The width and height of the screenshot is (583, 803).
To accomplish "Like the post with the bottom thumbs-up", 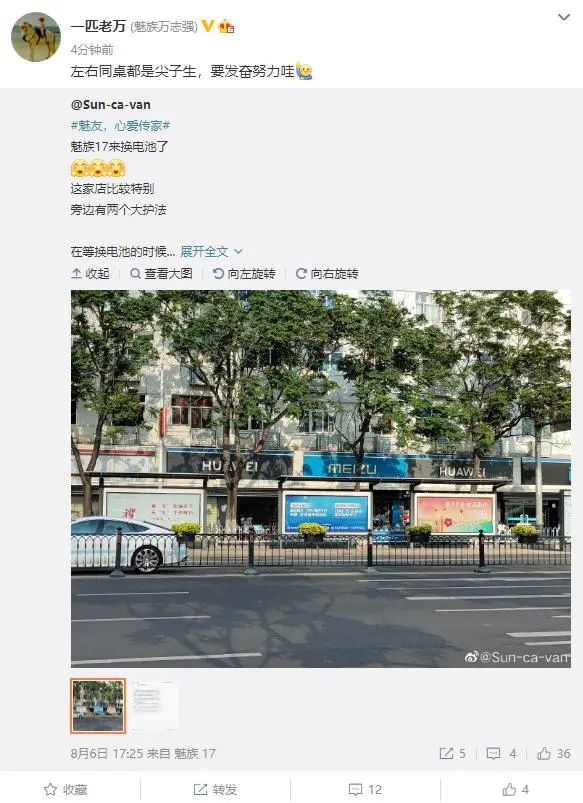I will point(515,790).
